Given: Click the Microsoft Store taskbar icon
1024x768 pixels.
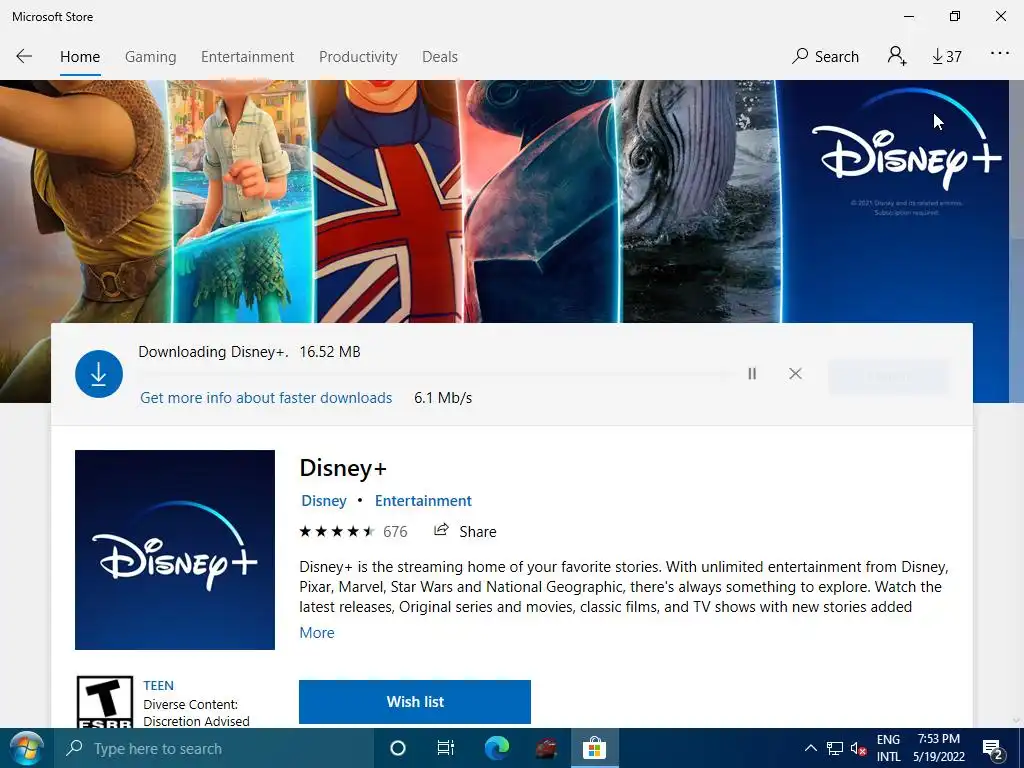Looking at the screenshot, I should (x=594, y=748).
